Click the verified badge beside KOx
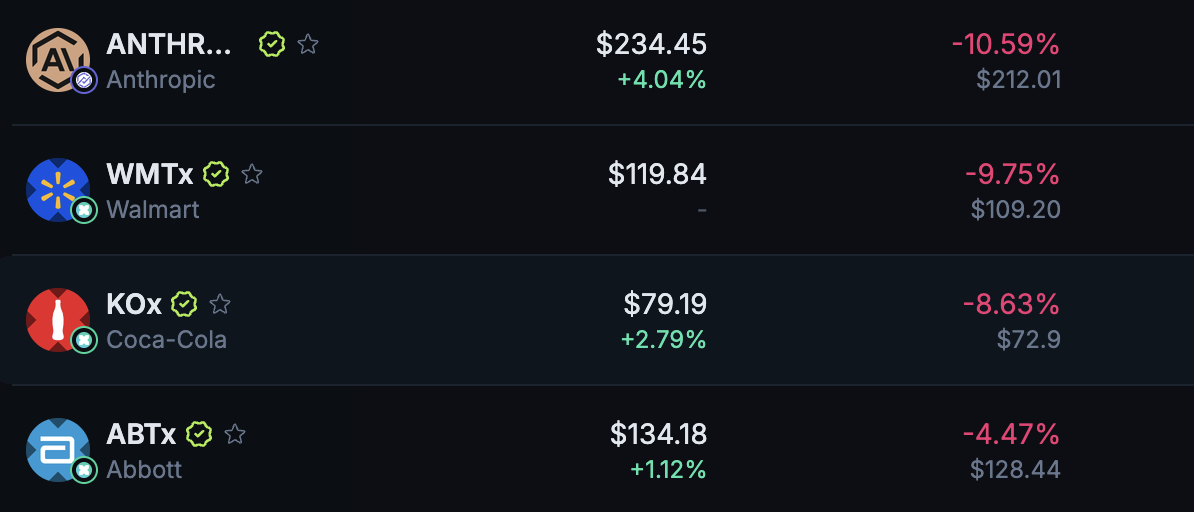Viewport: 1194px width, 512px height. tap(184, 304)
